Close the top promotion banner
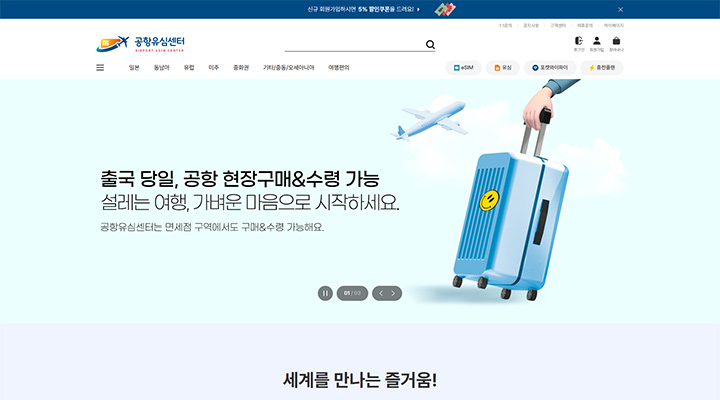720x400 pixels. coord(620,9)
